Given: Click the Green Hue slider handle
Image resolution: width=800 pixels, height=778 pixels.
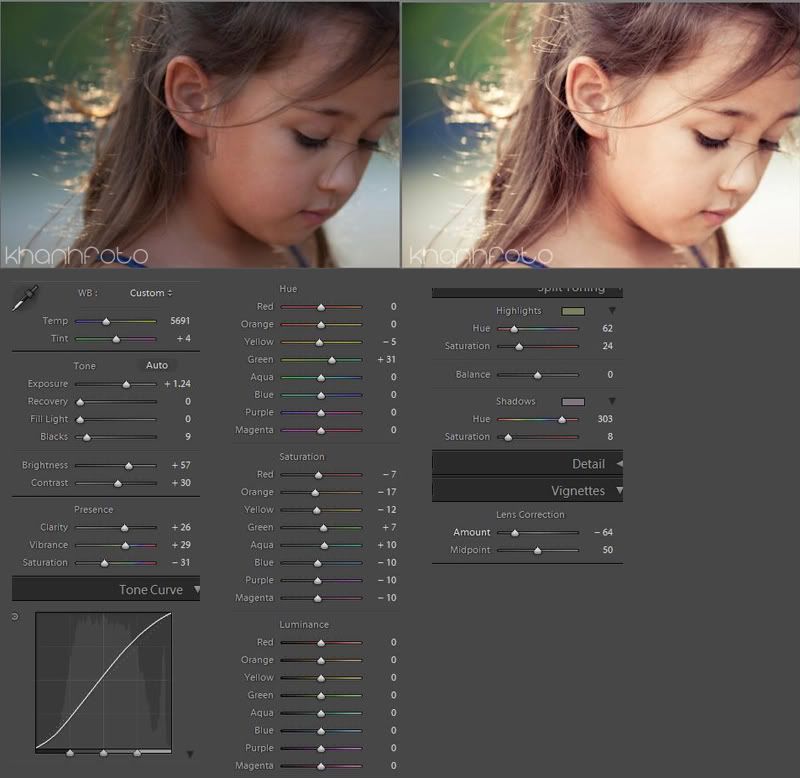Looking at the screenshot, I should point(332,360).
